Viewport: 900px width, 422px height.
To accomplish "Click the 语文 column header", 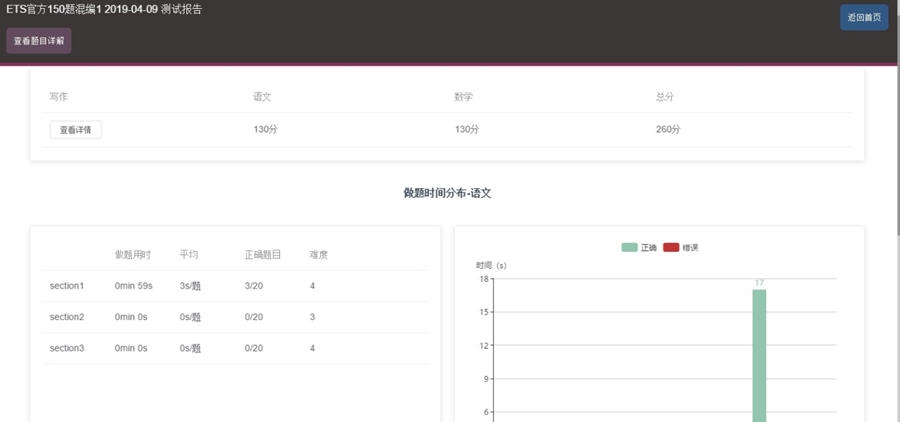I will (263, 97).
